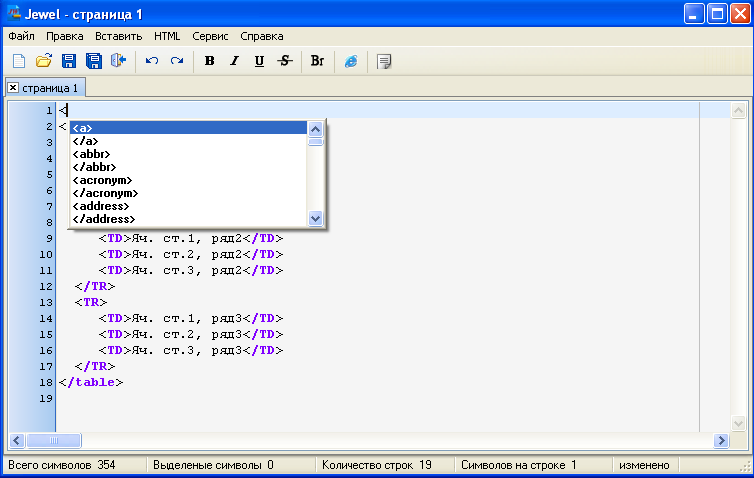Click the open folder icon
Image resolution: width=754 pixels, height=478 pixels.
click(x=44, y=61)
